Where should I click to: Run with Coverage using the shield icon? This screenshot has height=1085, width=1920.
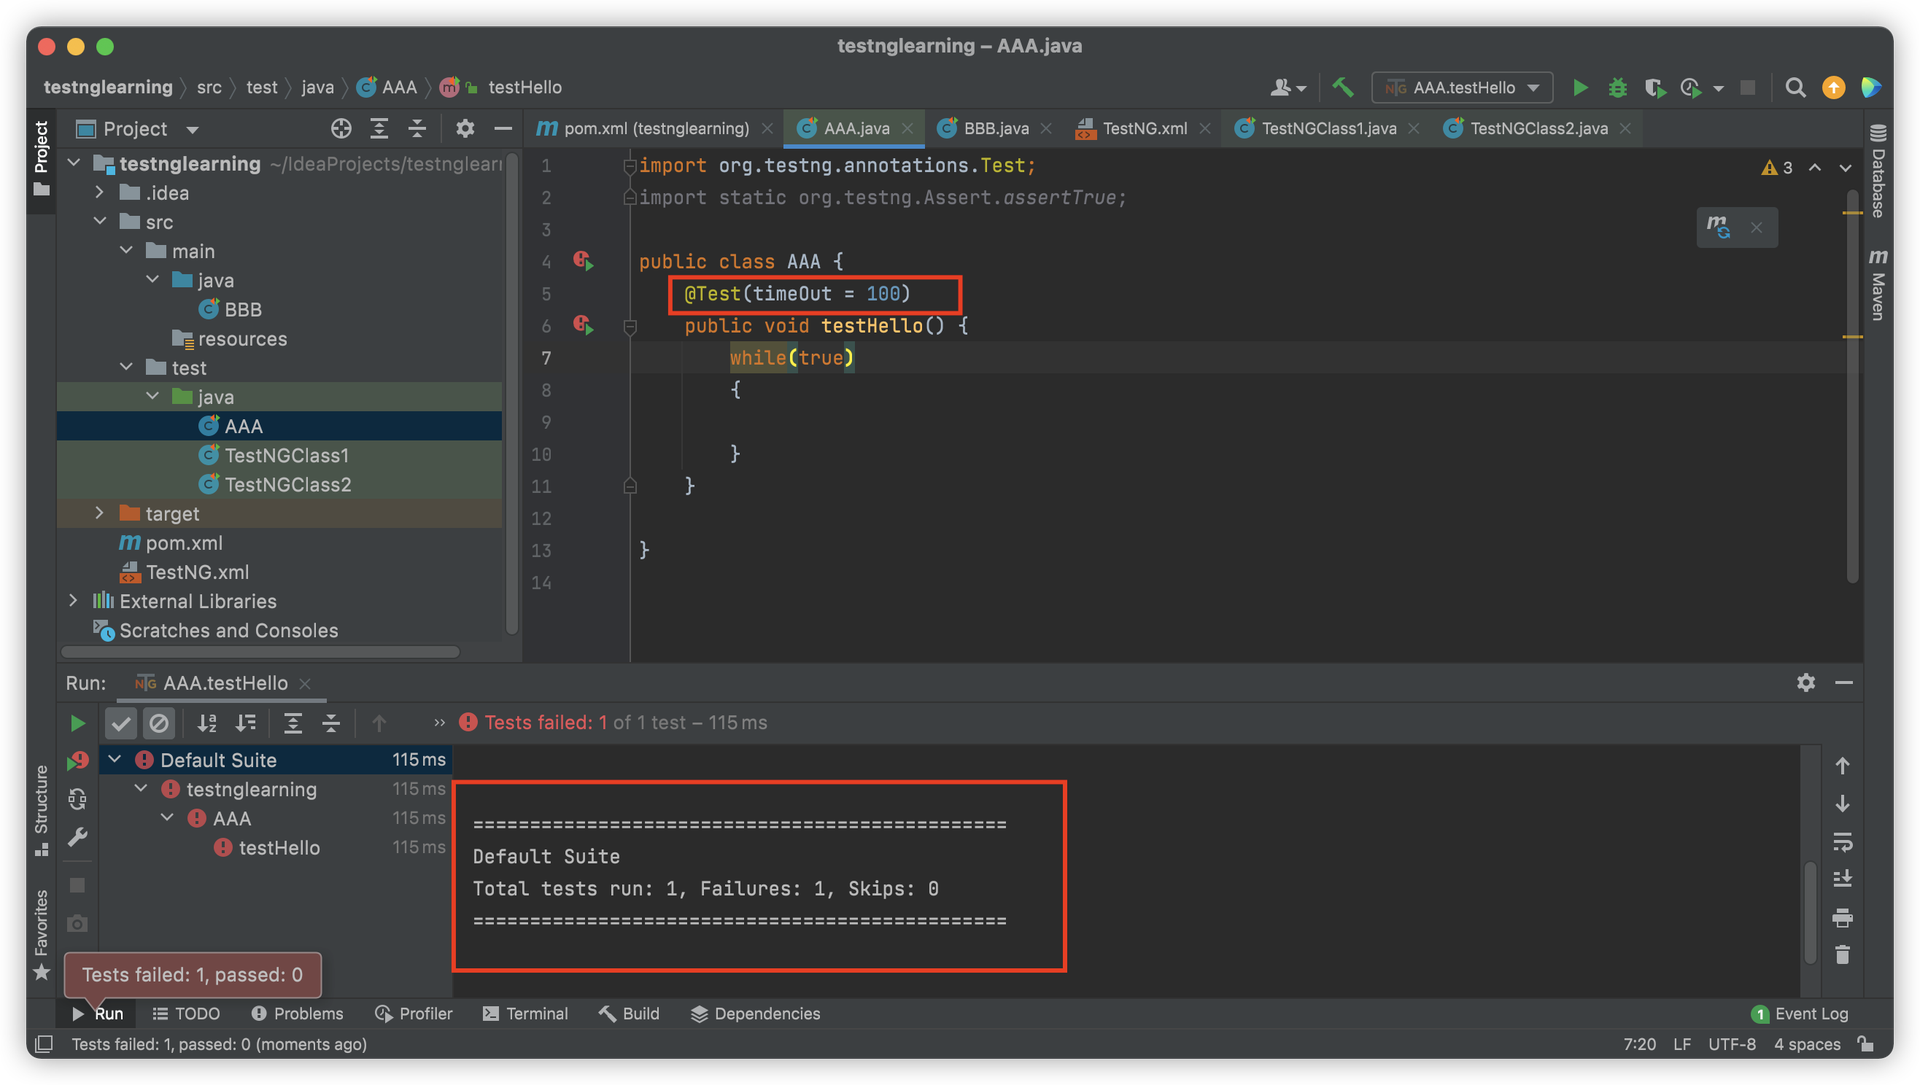tap(1655, 88)
